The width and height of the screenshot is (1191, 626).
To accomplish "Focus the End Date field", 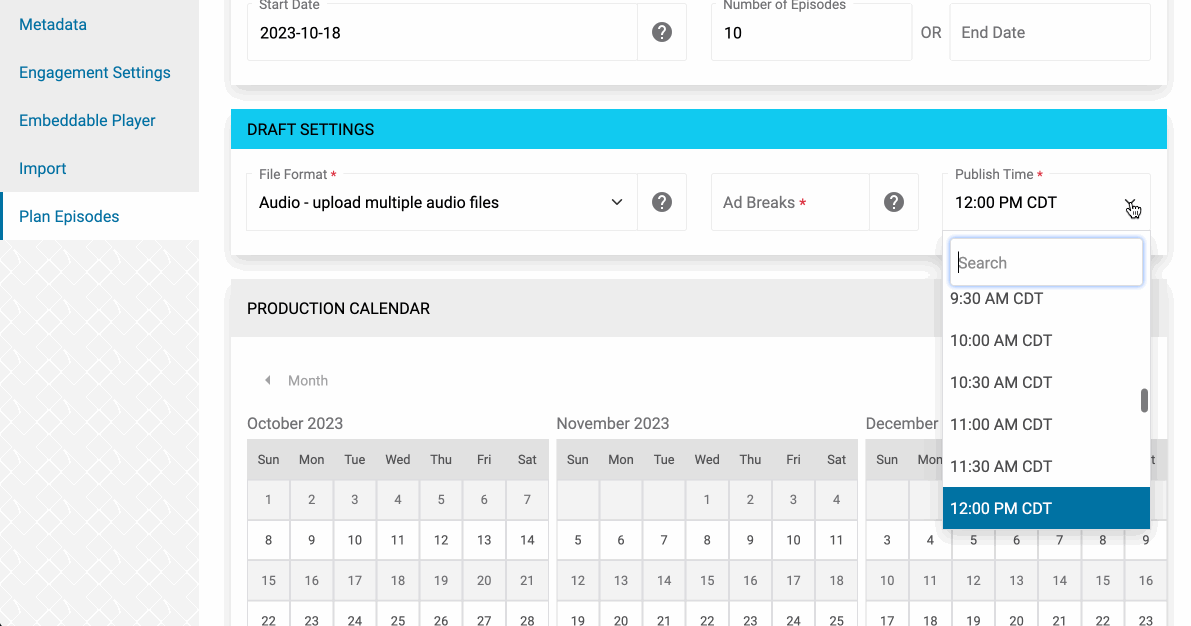I will pos(1050,33).
